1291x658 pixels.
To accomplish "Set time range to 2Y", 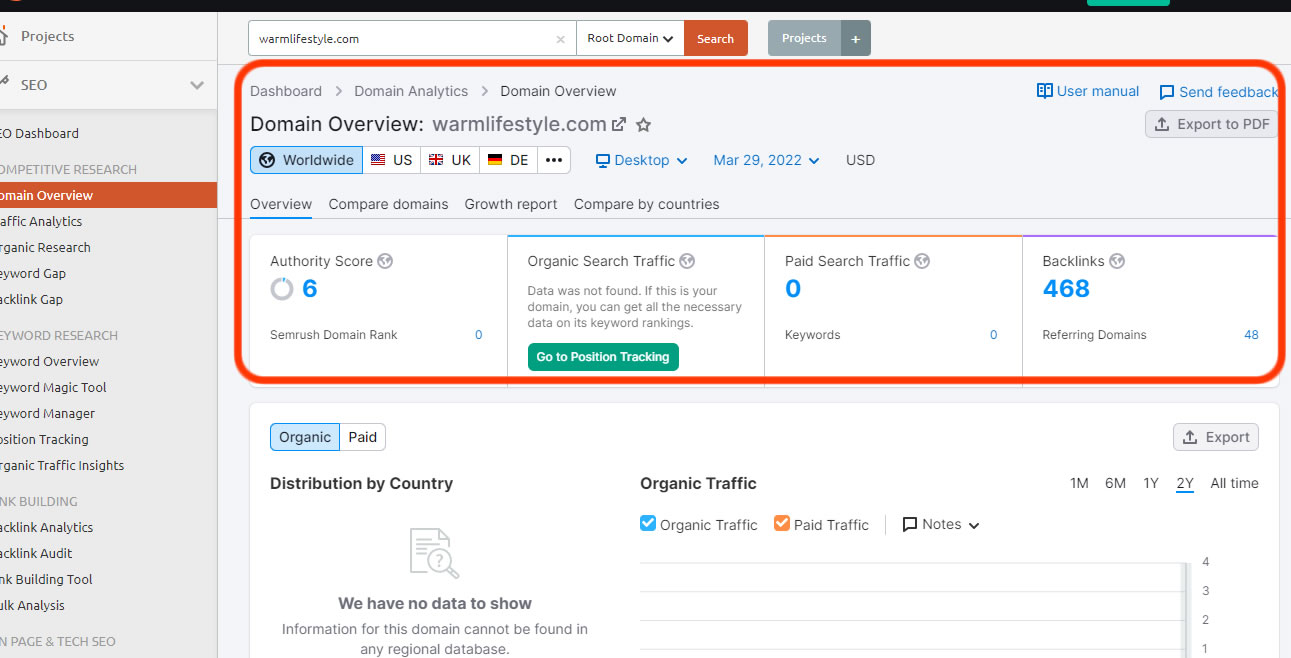I will [1185, 483].
